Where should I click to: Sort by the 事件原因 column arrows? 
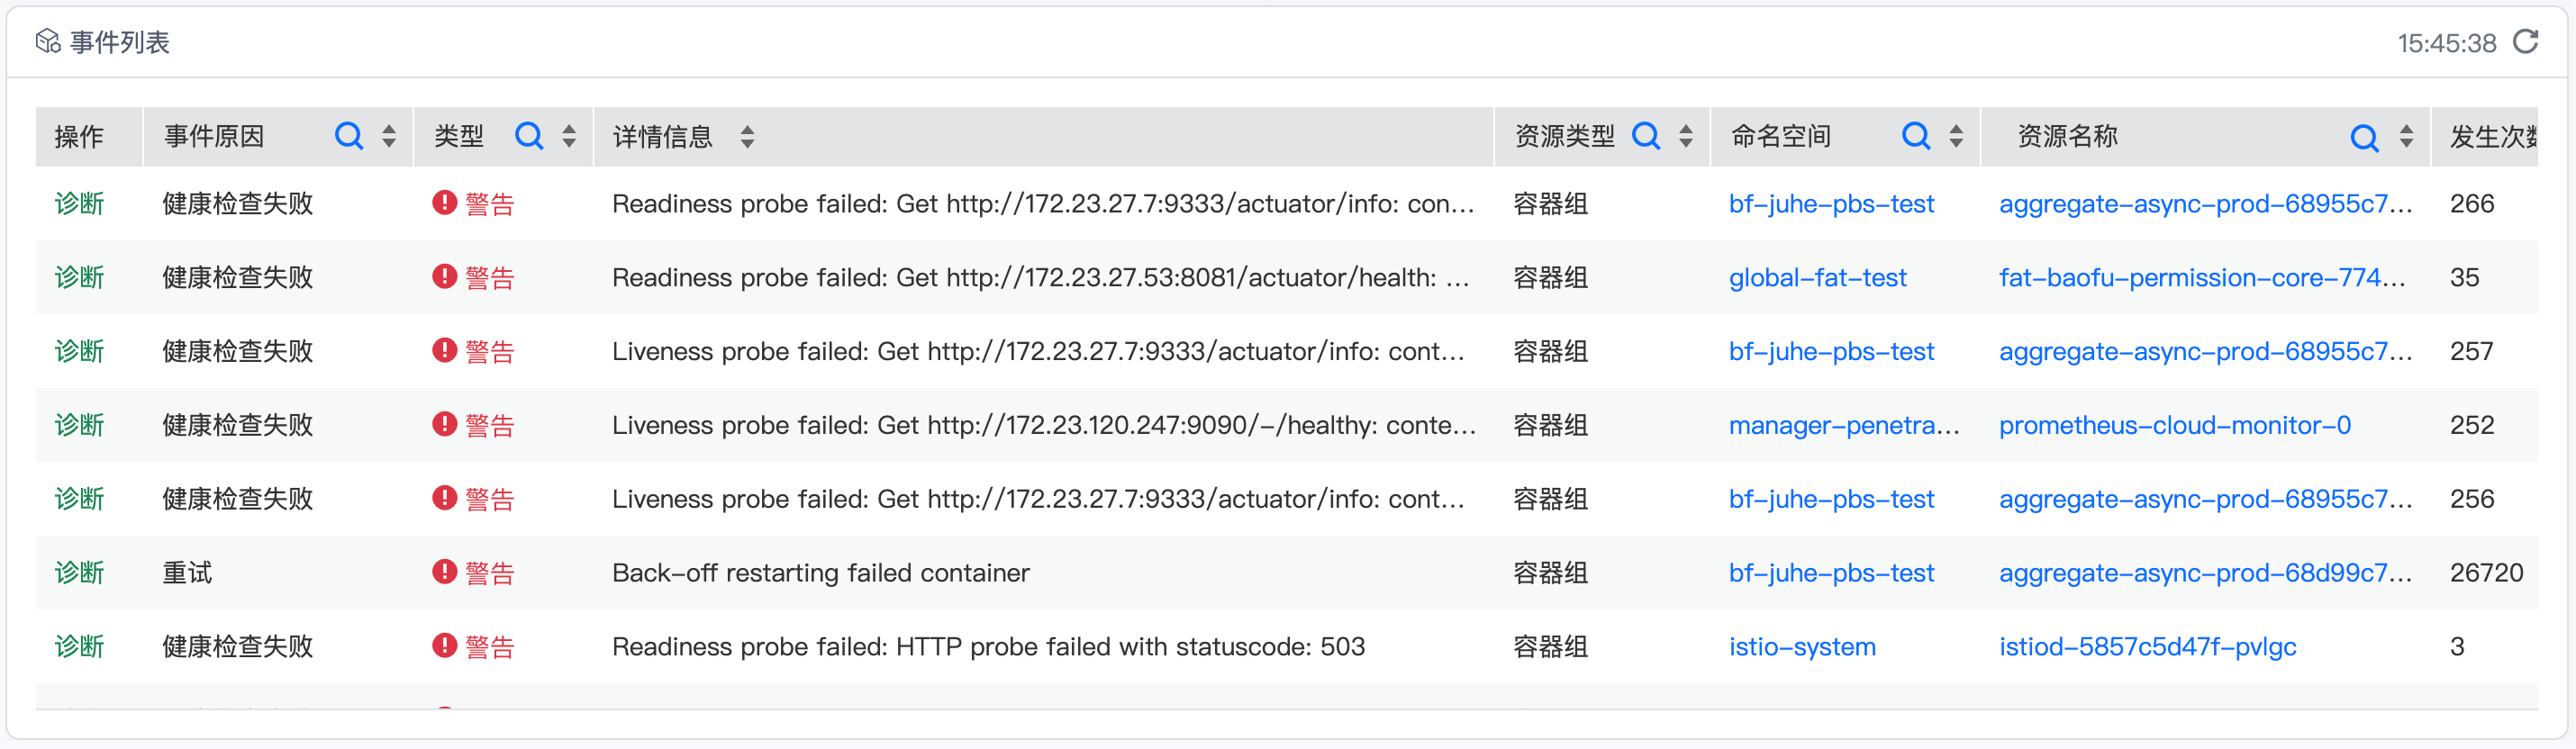tap(389, 136)
